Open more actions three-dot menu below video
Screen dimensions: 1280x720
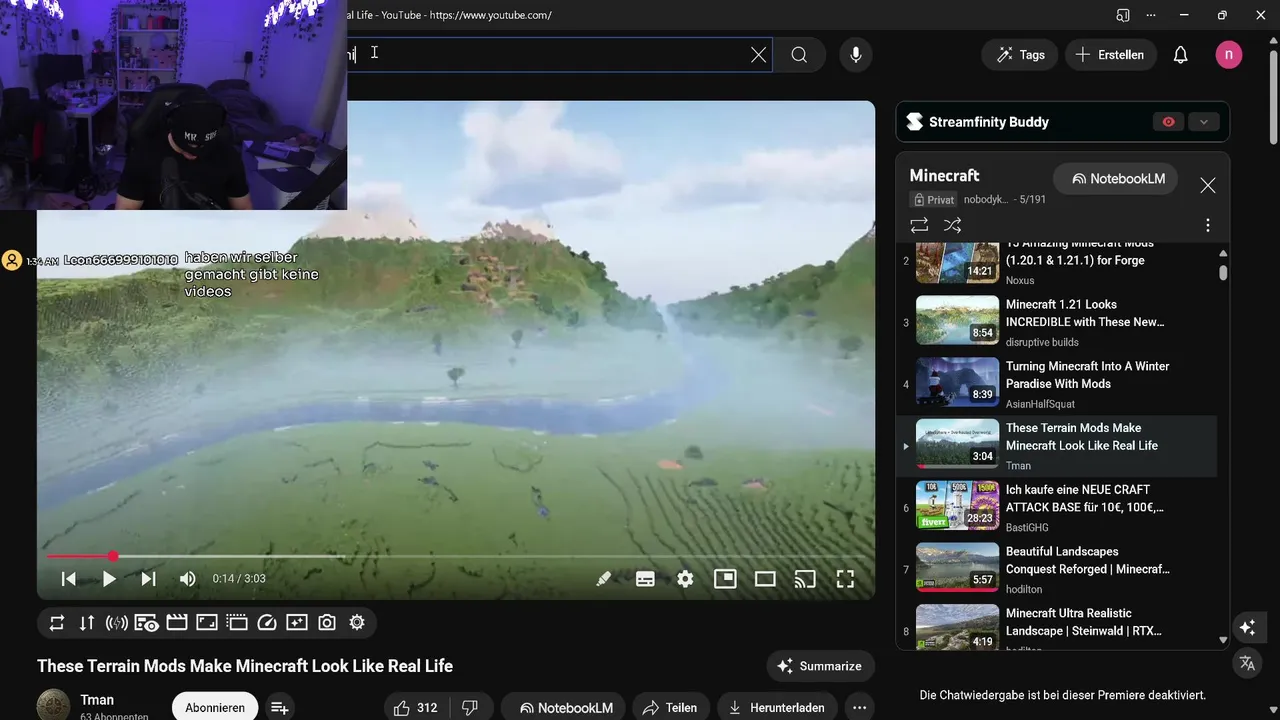[x=859, y=708]
